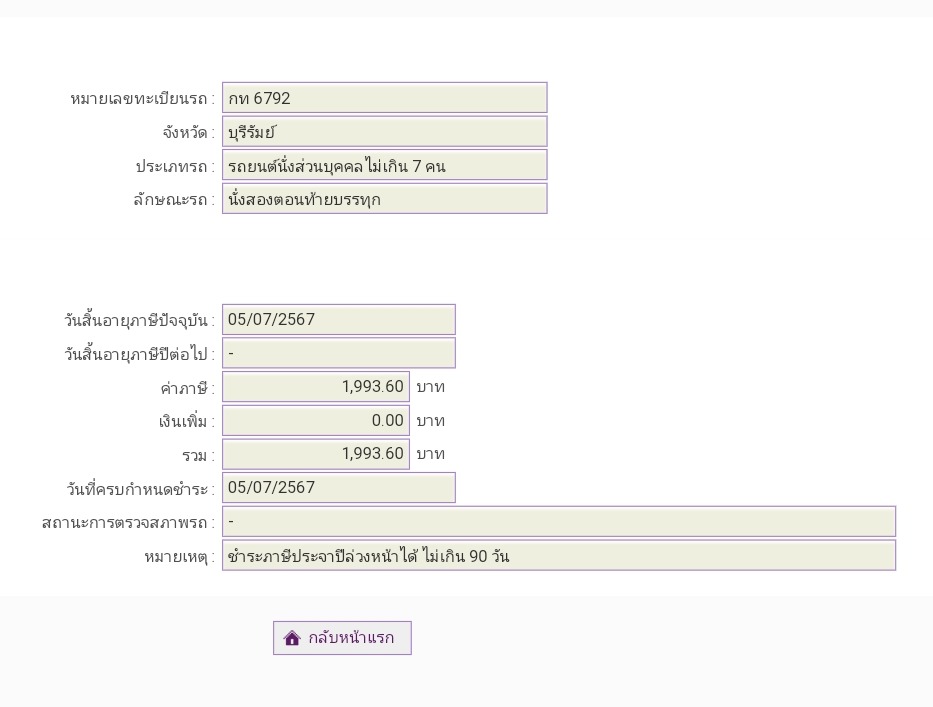Click the label วันสิ้นอายุภาษีปัจจุบัน
The image size is (933, 707).
[139, 320]
